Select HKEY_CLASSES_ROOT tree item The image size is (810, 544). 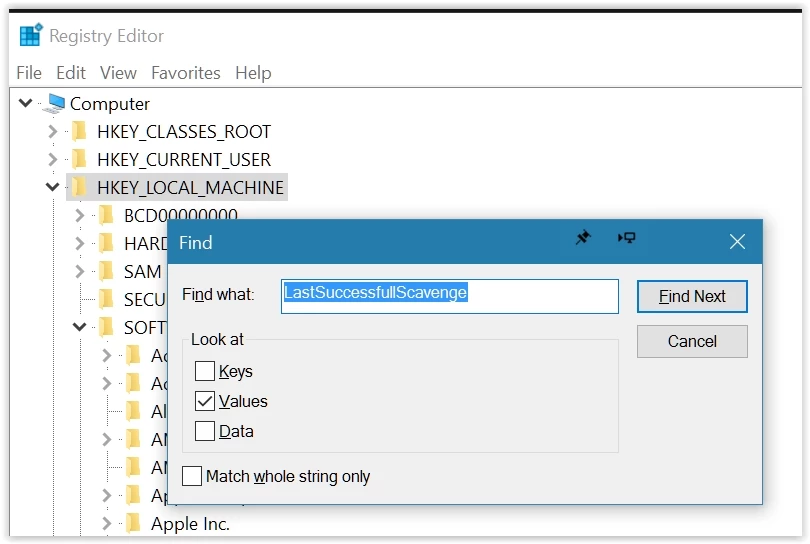(184, 131)
